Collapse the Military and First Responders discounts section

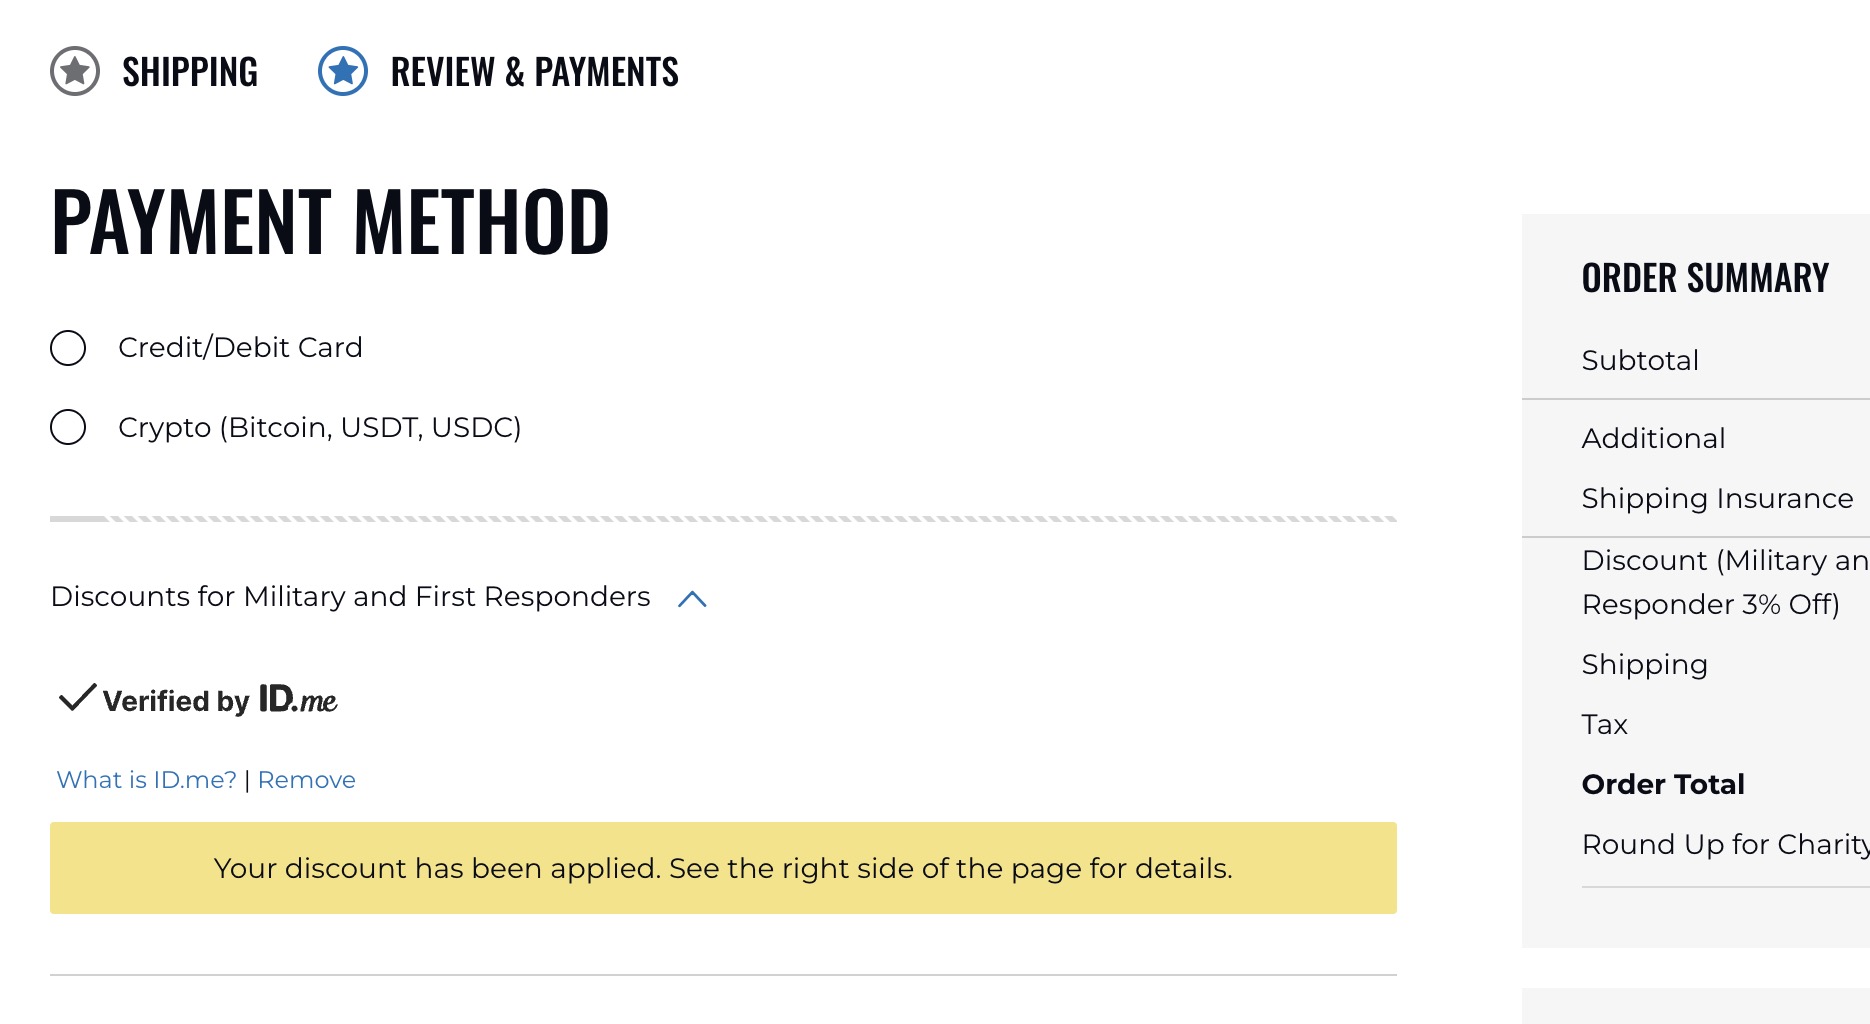[x=694, y=598]
